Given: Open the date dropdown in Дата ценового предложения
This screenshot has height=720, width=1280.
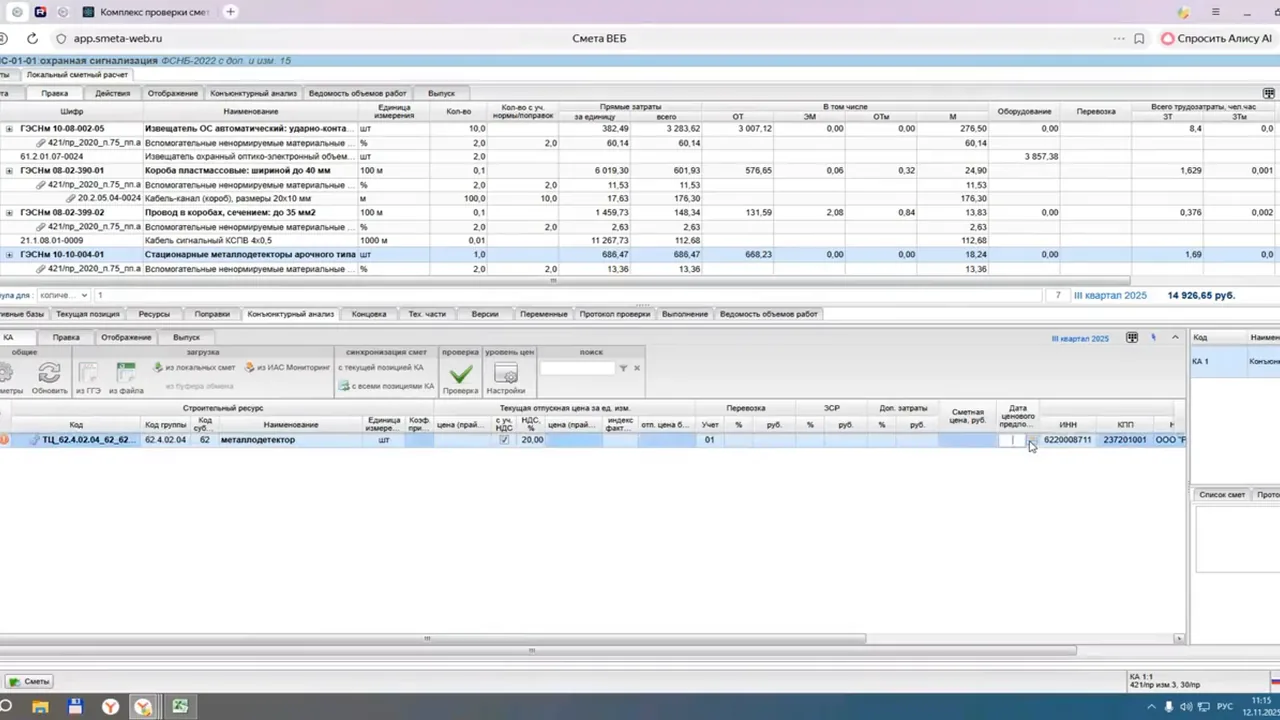Looking at the screenshot, I should coord(1030,441).
